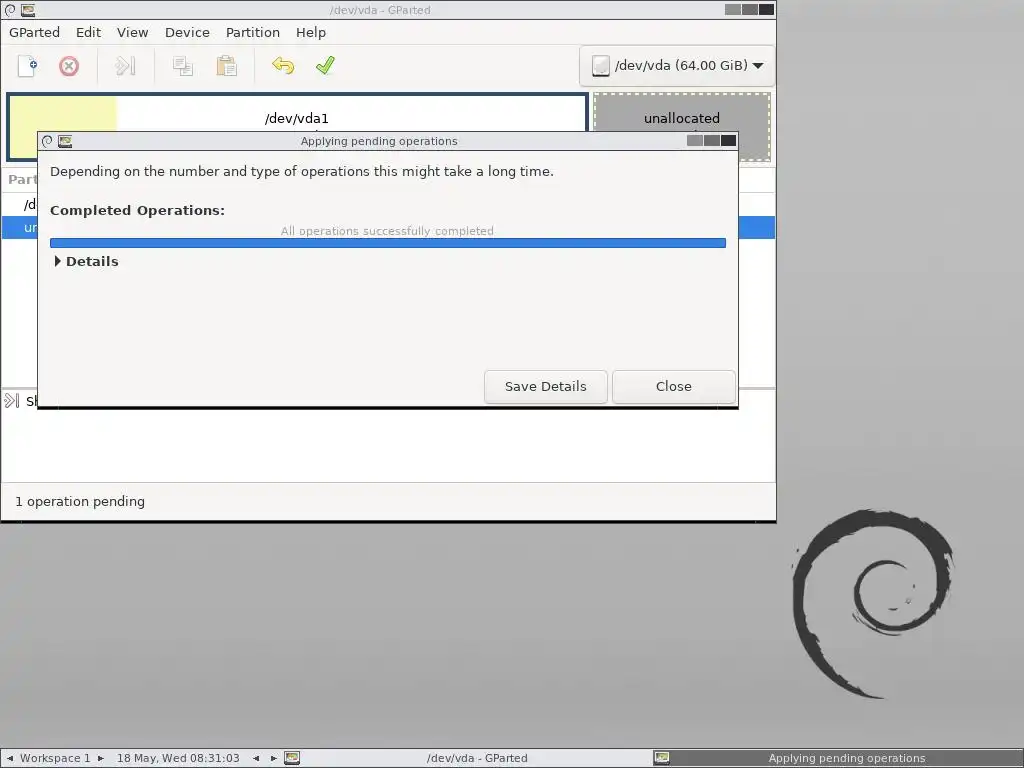Click the Save Details button
The width and height of the screenshot is (1024, 768).
tap(545, 387)
